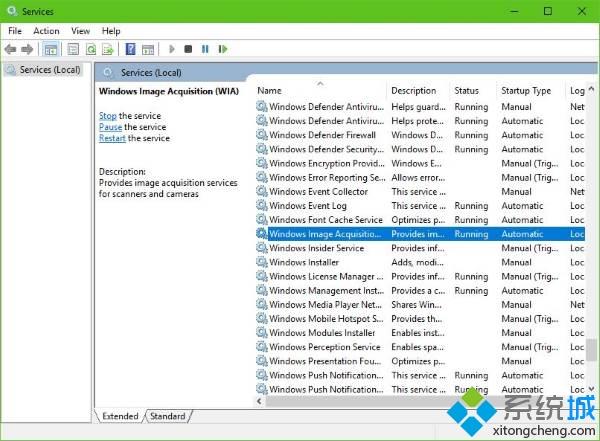Click the Restart Service toolbar icon
The height and width of the screenshot is (441, 600).
point(223,49)
